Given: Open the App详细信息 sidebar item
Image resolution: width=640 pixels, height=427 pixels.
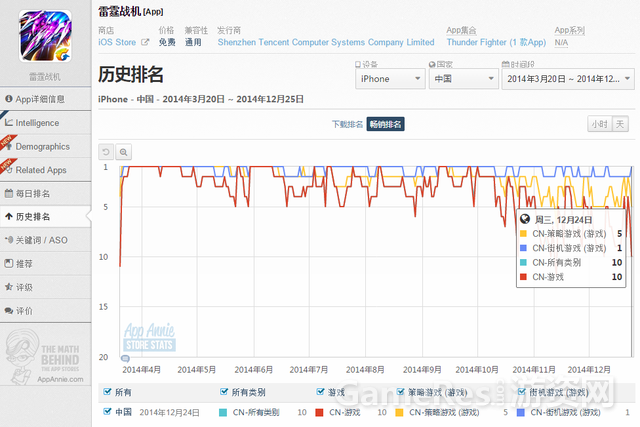Looking at the screenshot, I should tap(45, 99).
